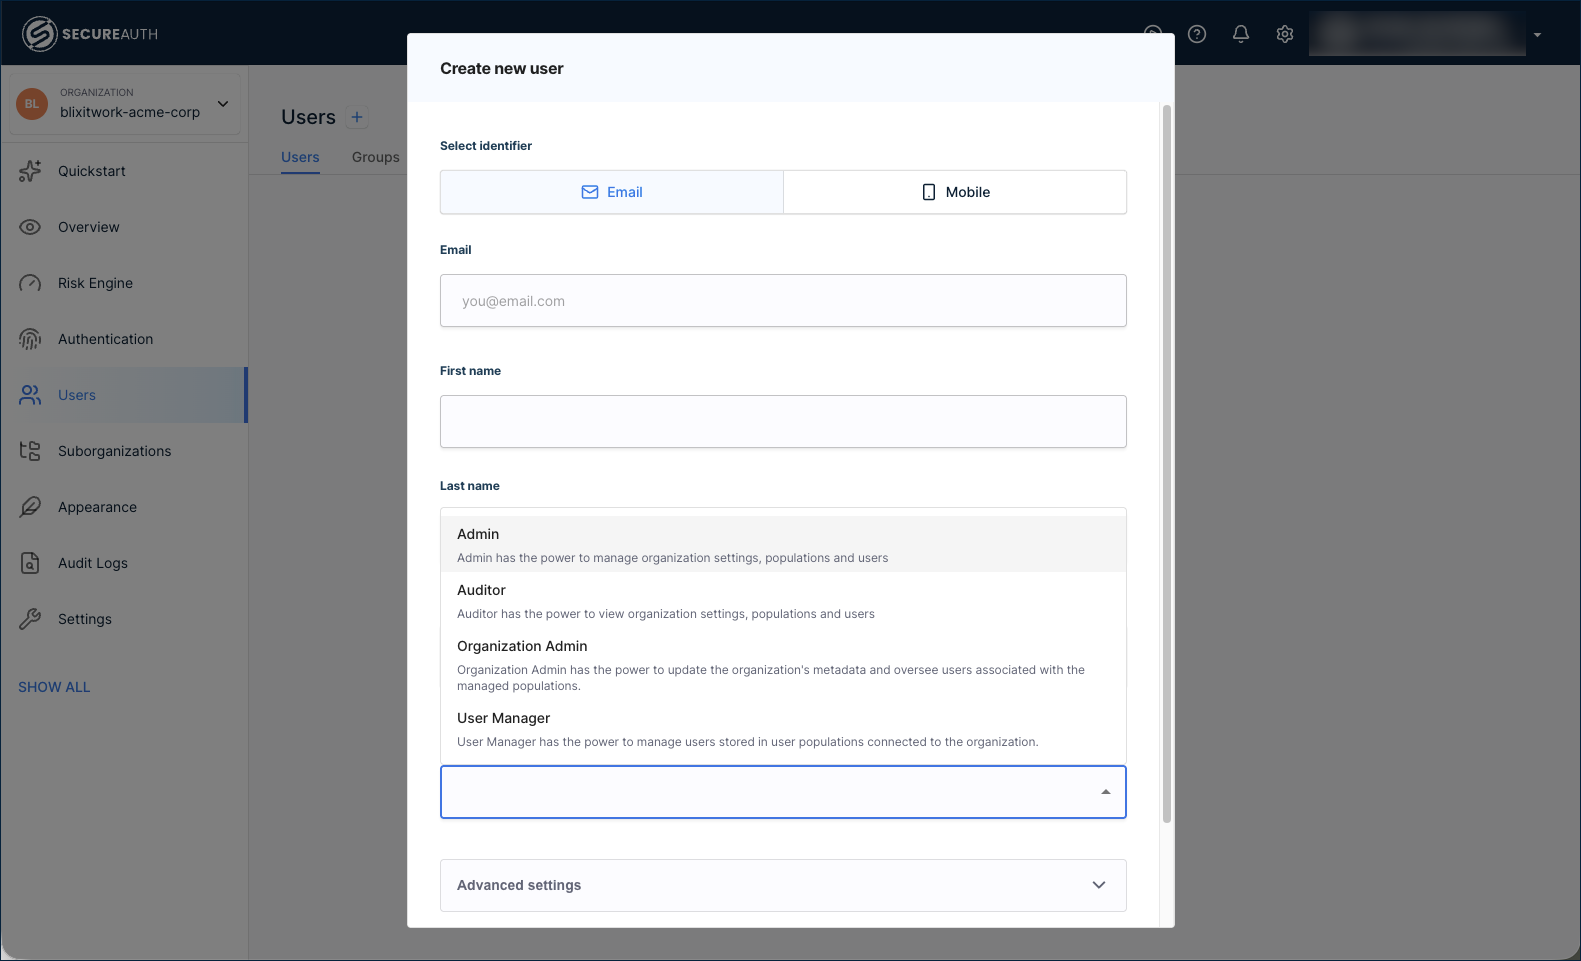This screenshot has height=961, width=1581.
Task: Expand the Advanced settings section
Action: (783, 885)
